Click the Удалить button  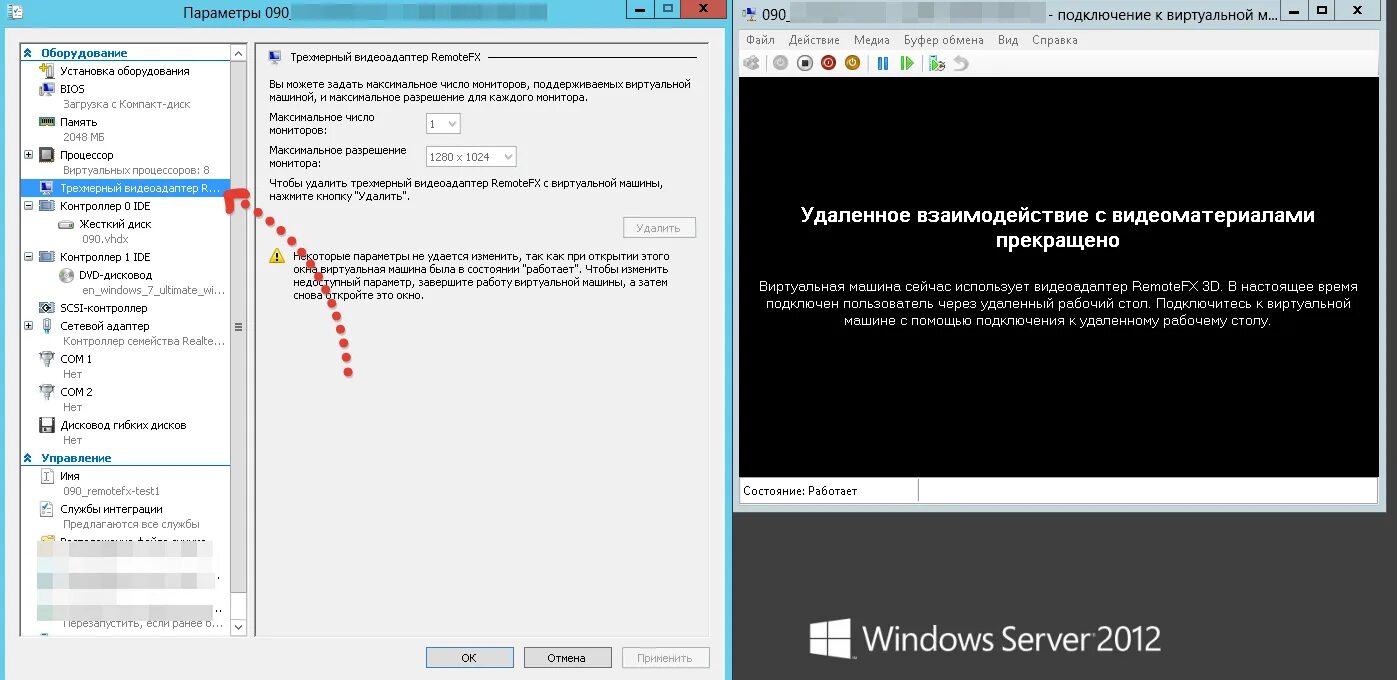click(x=658, y=228)
